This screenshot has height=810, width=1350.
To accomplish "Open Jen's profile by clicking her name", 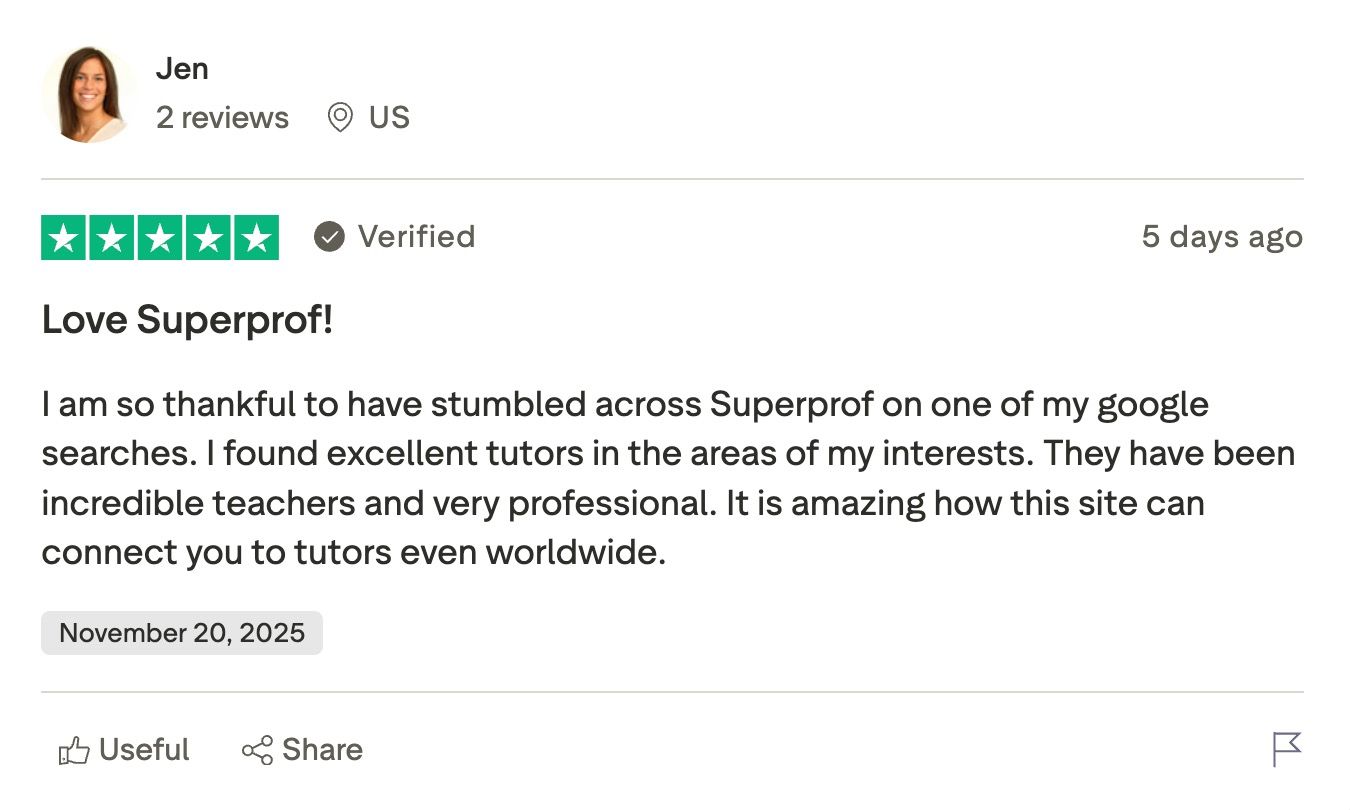I will 184,68.
